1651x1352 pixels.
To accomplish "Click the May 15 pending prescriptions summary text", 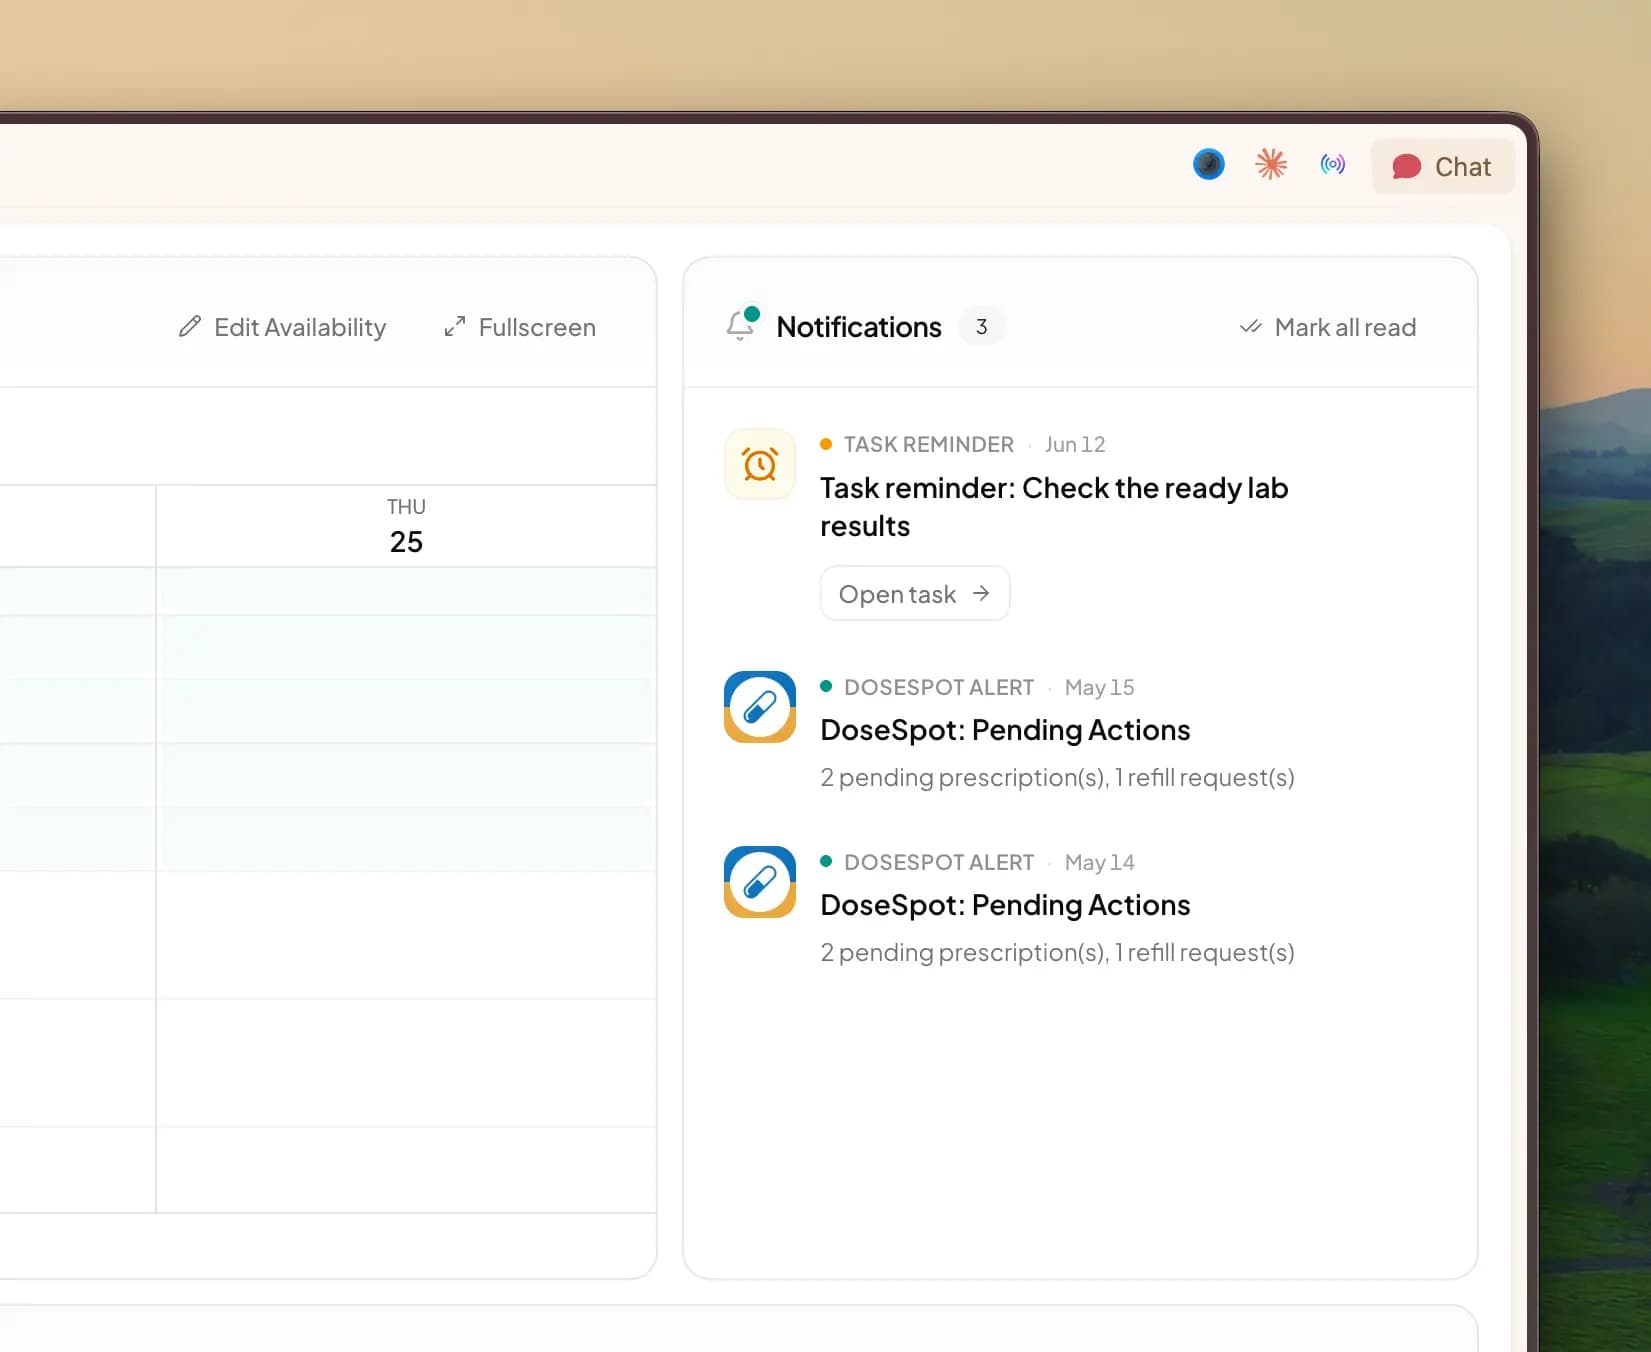I will 1057,778.
